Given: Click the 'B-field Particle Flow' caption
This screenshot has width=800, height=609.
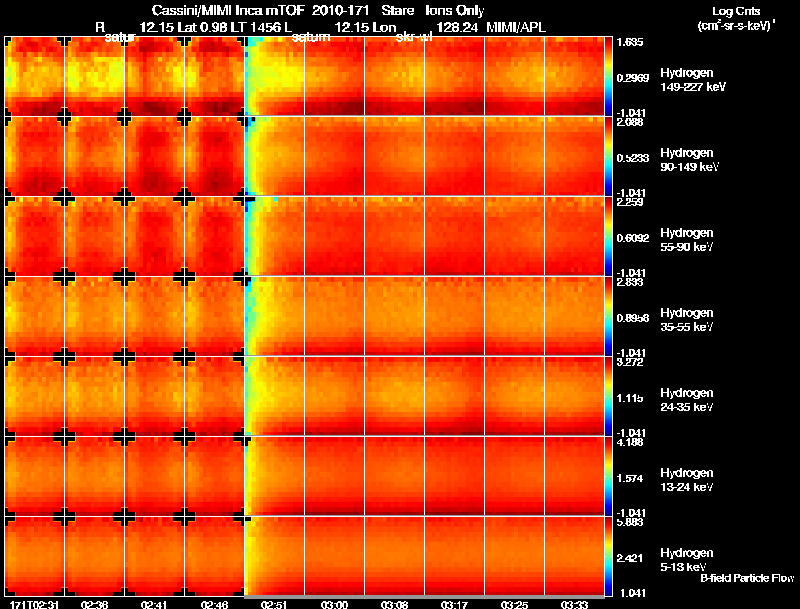Looking at the screenshot, I should pyautogui.click(x=747, y=578).
